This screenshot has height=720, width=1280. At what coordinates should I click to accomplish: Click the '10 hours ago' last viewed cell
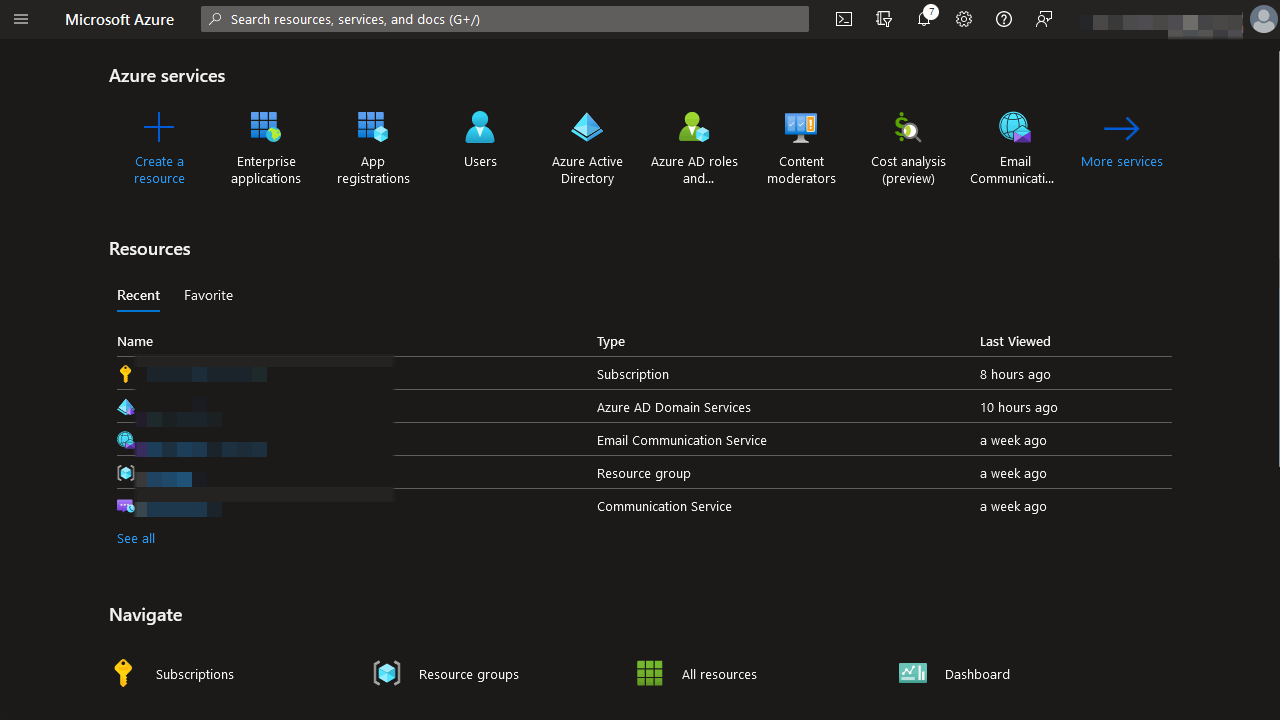1019,407
